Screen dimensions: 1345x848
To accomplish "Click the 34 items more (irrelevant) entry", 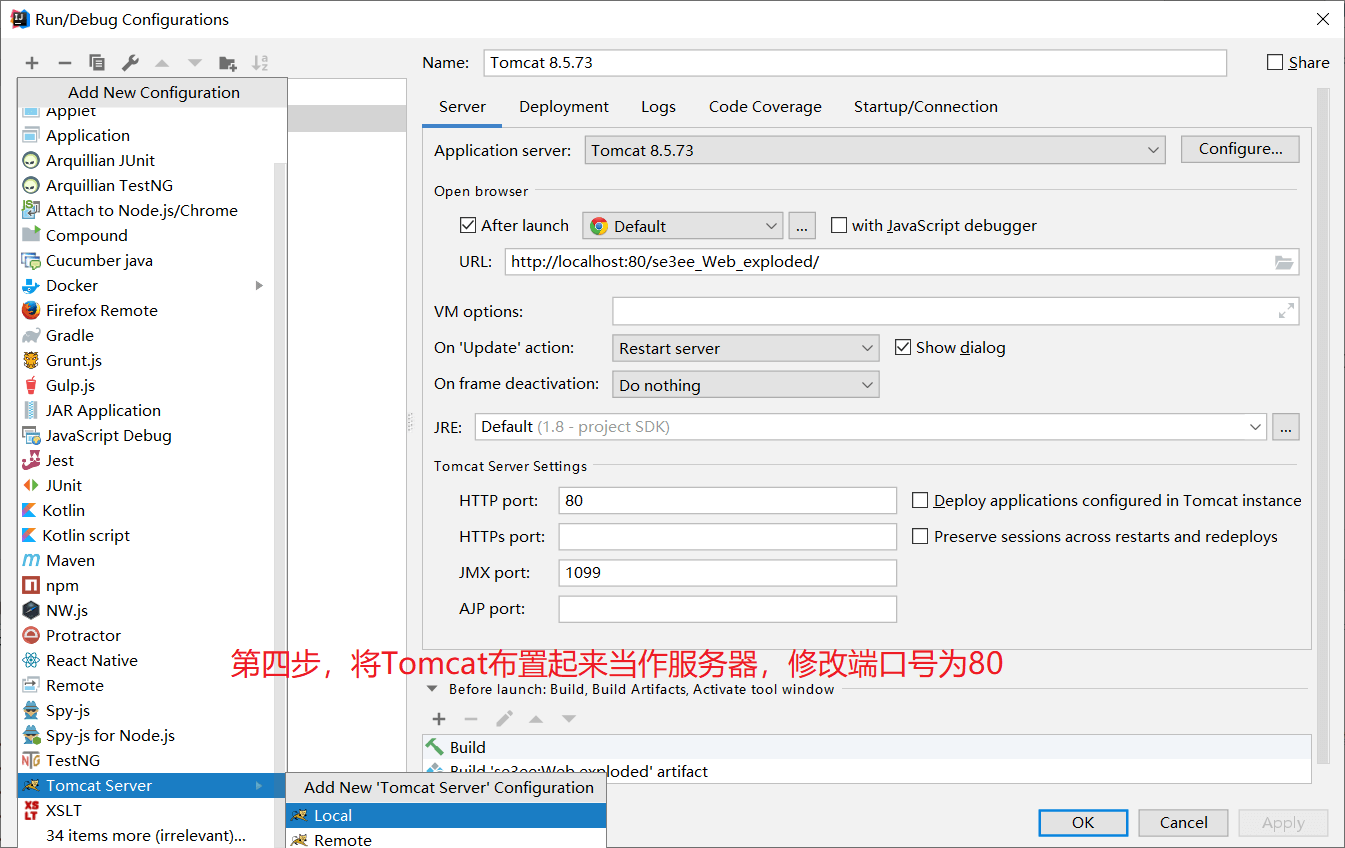I will point(145,835).
